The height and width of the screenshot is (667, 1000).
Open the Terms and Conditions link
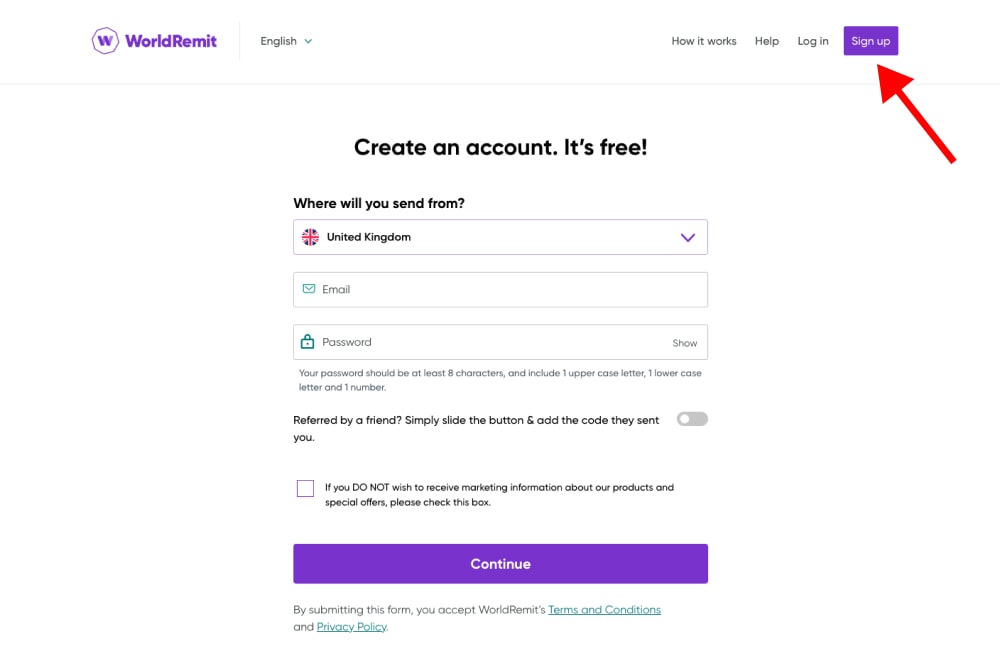coord(604,610)
